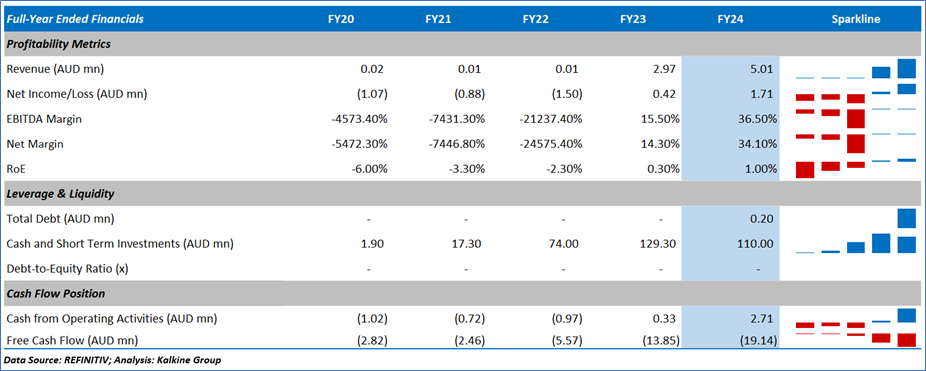
Task: Click the Net Income/Loss sparkline chart
Action: (856, 93)
